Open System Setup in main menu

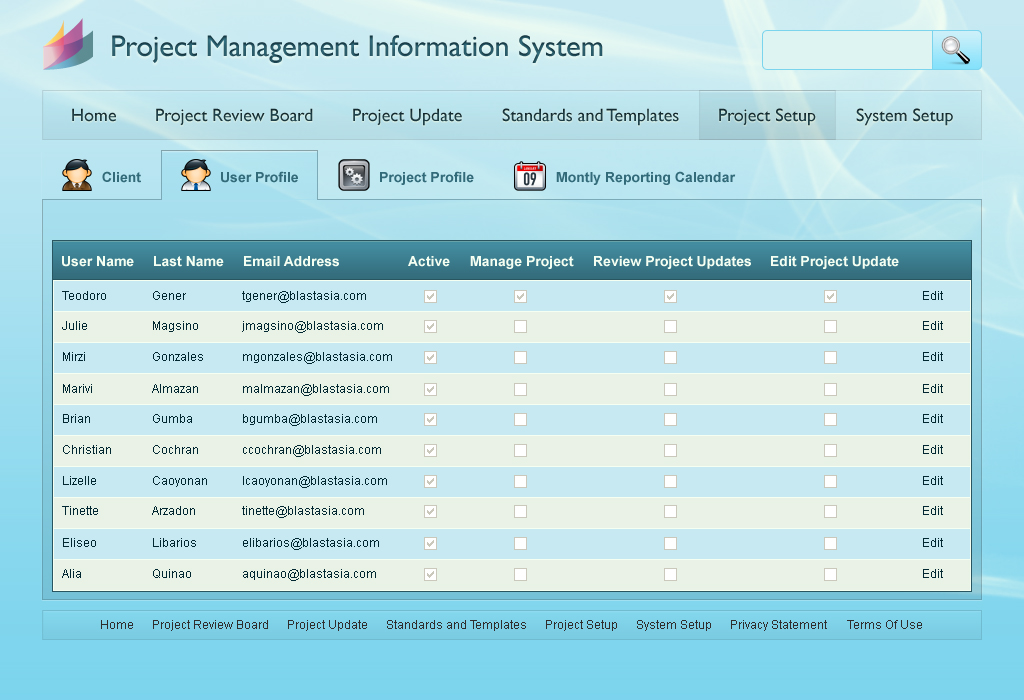click(904, 116)
